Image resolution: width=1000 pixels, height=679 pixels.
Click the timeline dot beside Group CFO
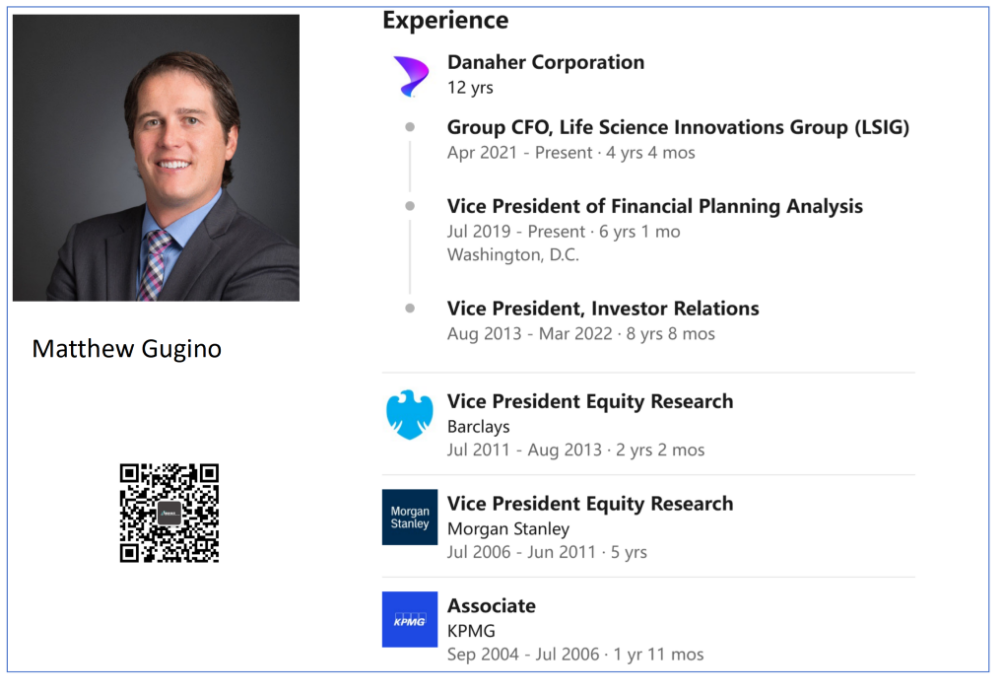[x=410, y=128]
